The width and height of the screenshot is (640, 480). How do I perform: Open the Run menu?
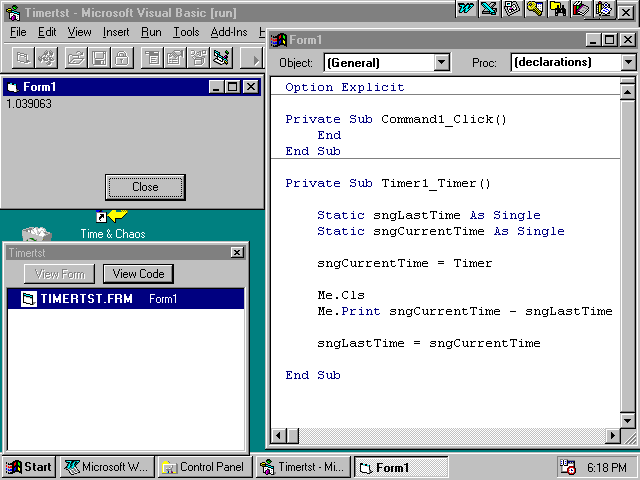(151, 32)
